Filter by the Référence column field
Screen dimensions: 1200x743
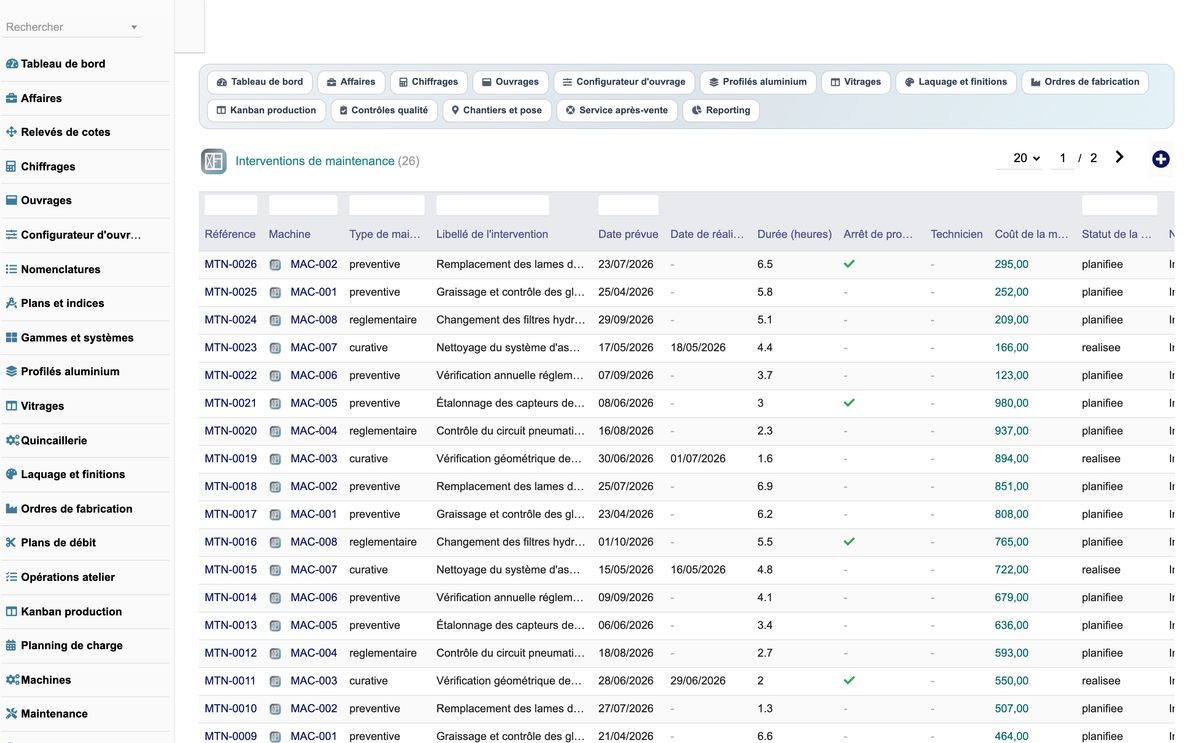[231, 206]
